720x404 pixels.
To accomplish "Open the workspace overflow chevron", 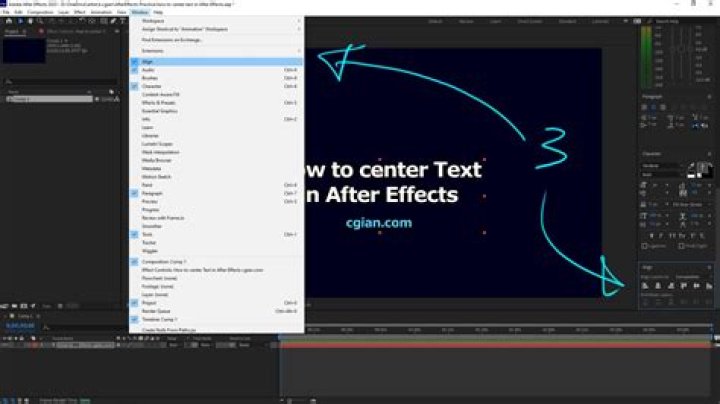I will [625, 21].
